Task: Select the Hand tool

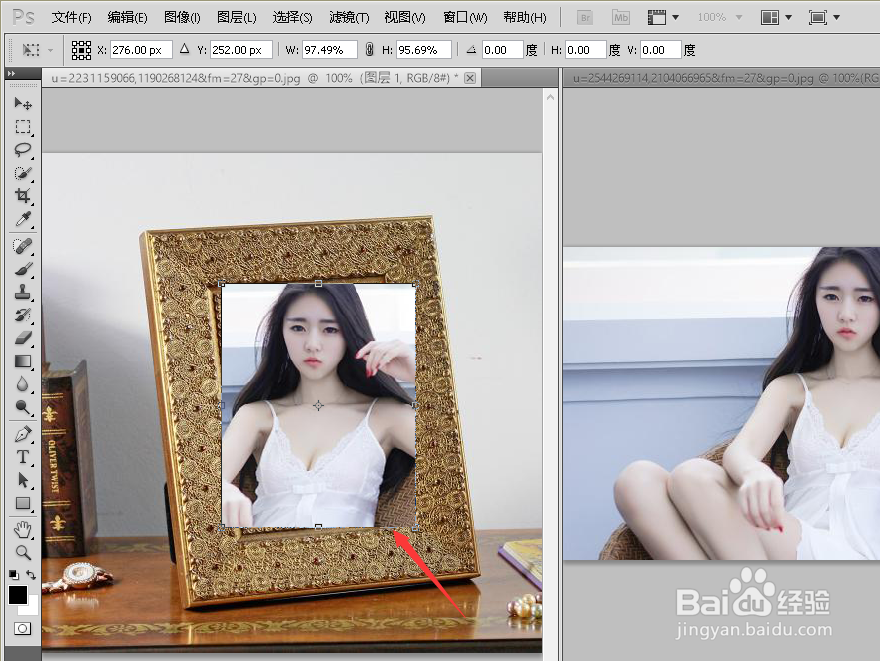Action: coord(22,530)
